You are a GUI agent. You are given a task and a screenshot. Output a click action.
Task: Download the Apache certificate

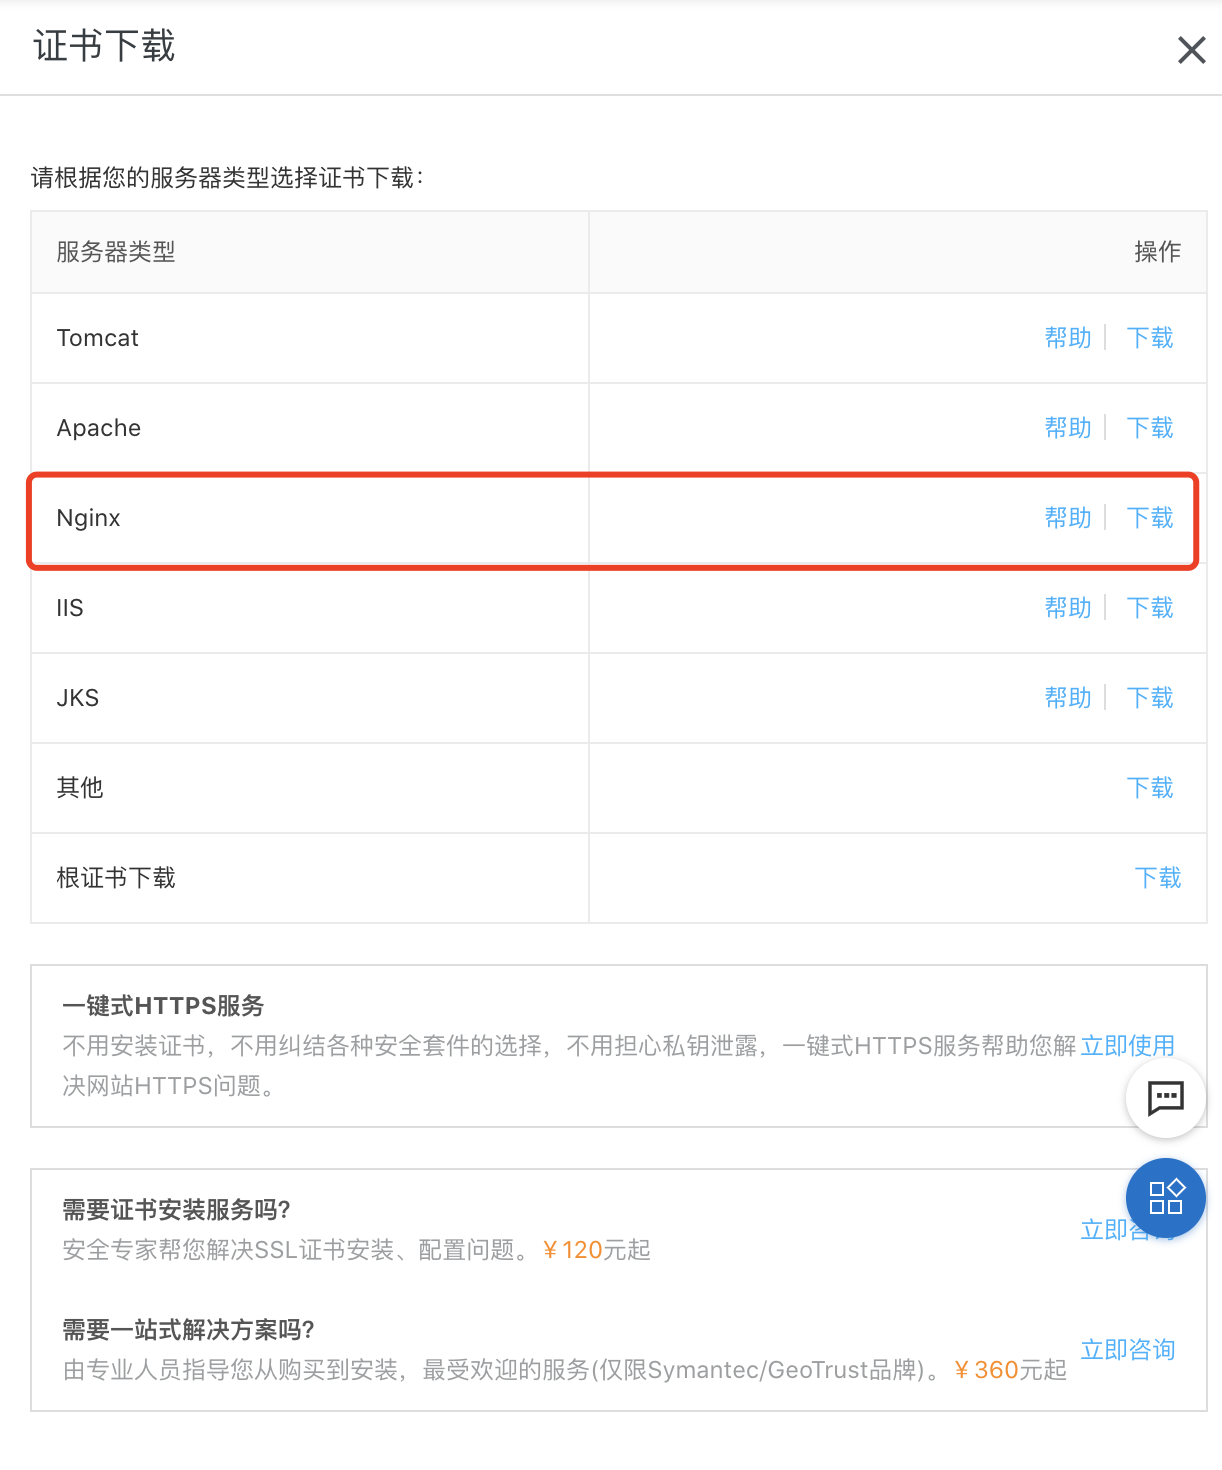(x=1150, y=428)
